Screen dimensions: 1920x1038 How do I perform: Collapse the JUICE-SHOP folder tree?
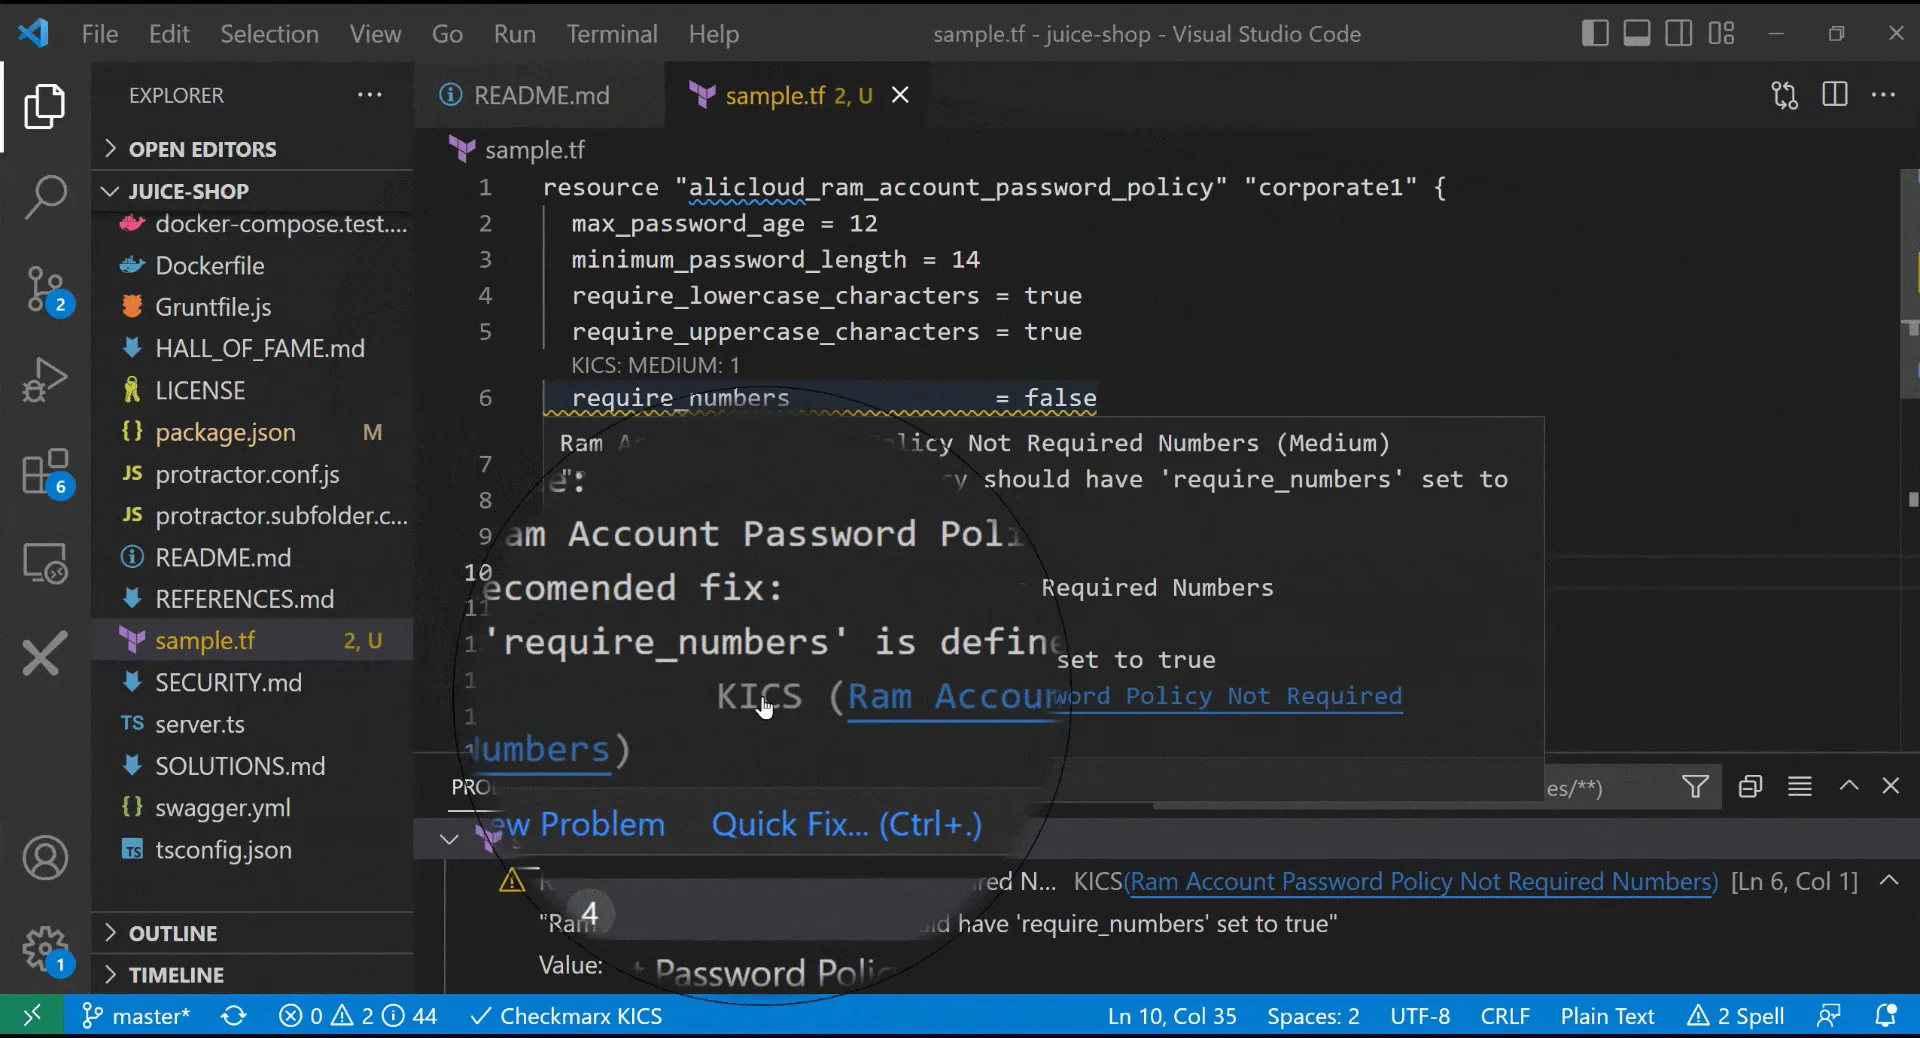click(110, 191)
